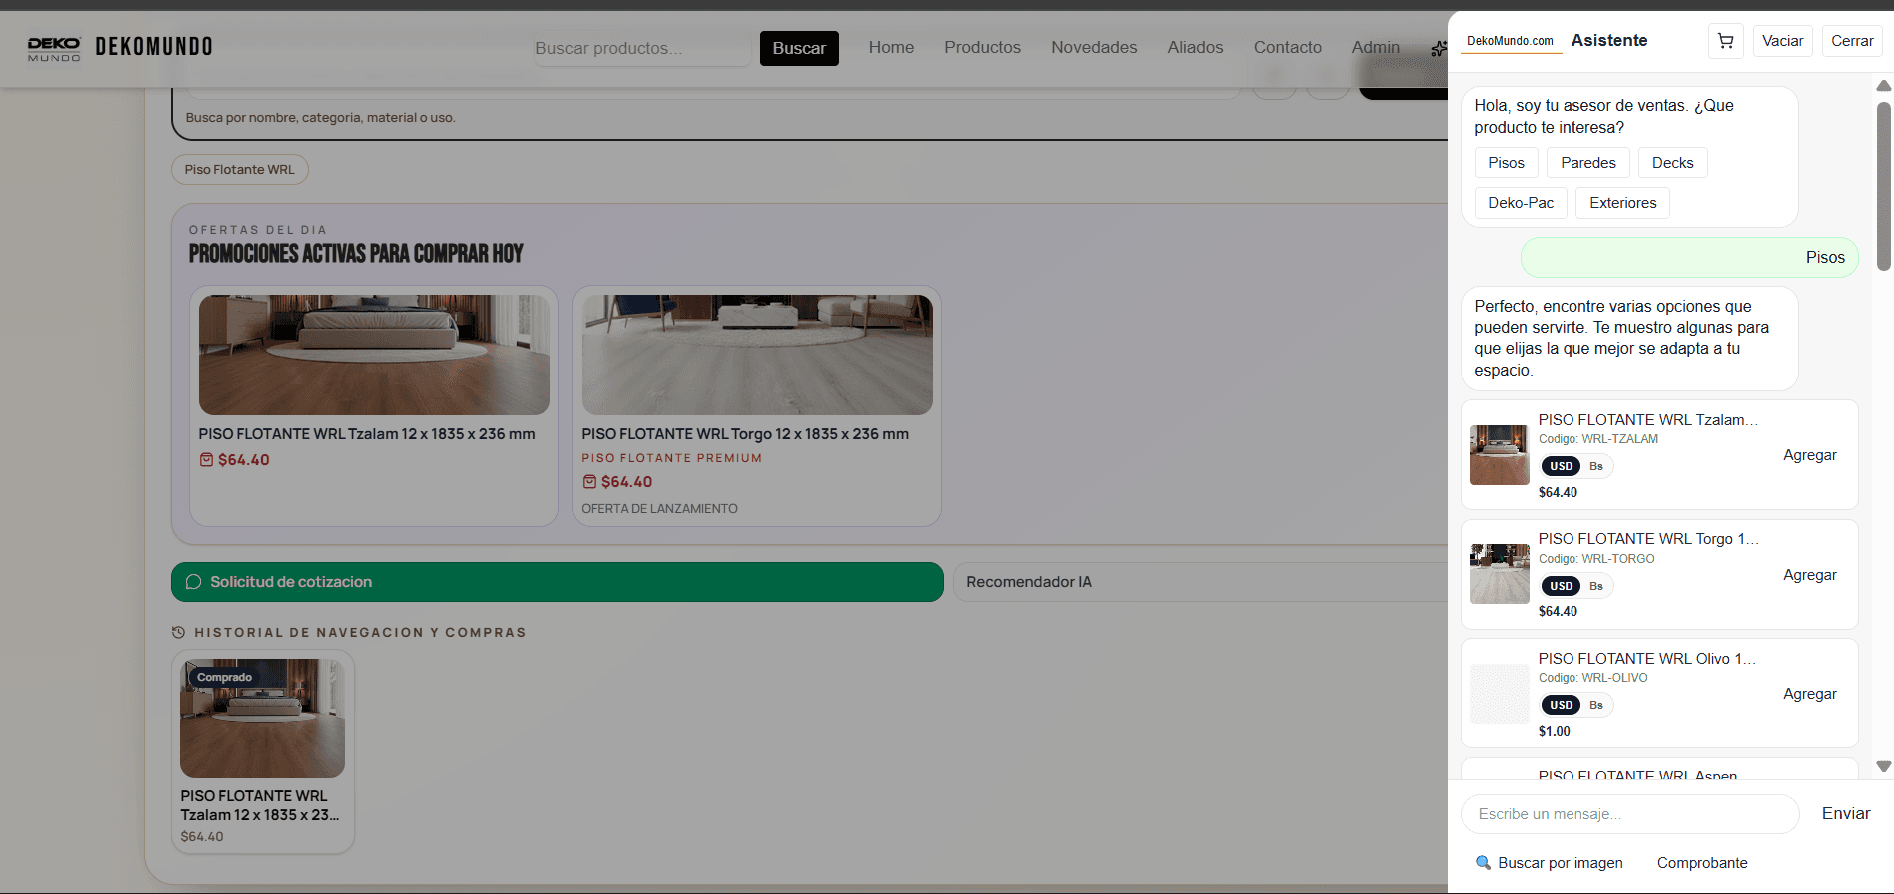Click the DekoMundo.com label in assistant header
1894x894 pixels.
(1510, 41)
